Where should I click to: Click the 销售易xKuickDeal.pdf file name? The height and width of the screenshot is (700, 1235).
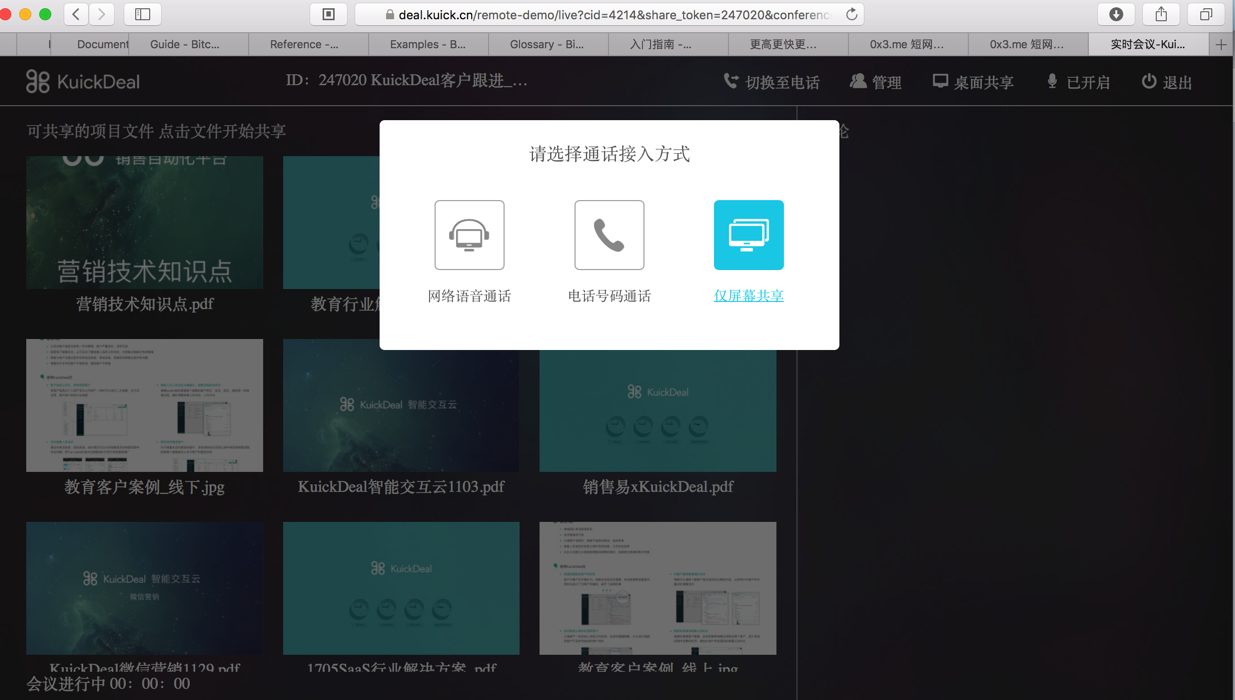point(658,487)
